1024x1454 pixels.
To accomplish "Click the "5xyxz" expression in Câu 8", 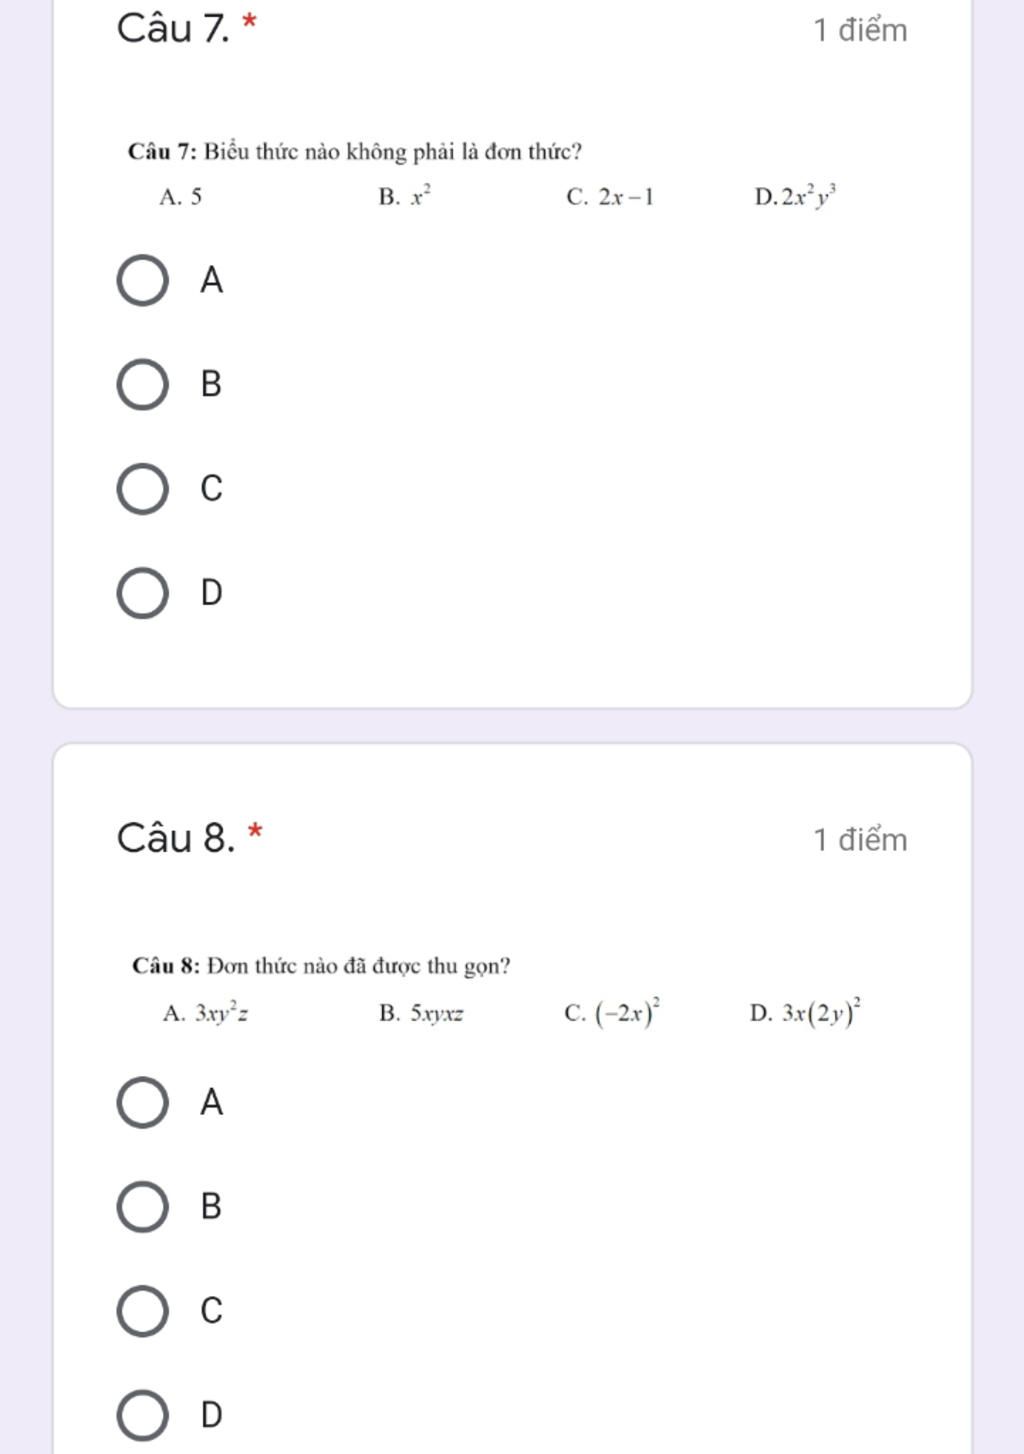I will coord(436,1014).
